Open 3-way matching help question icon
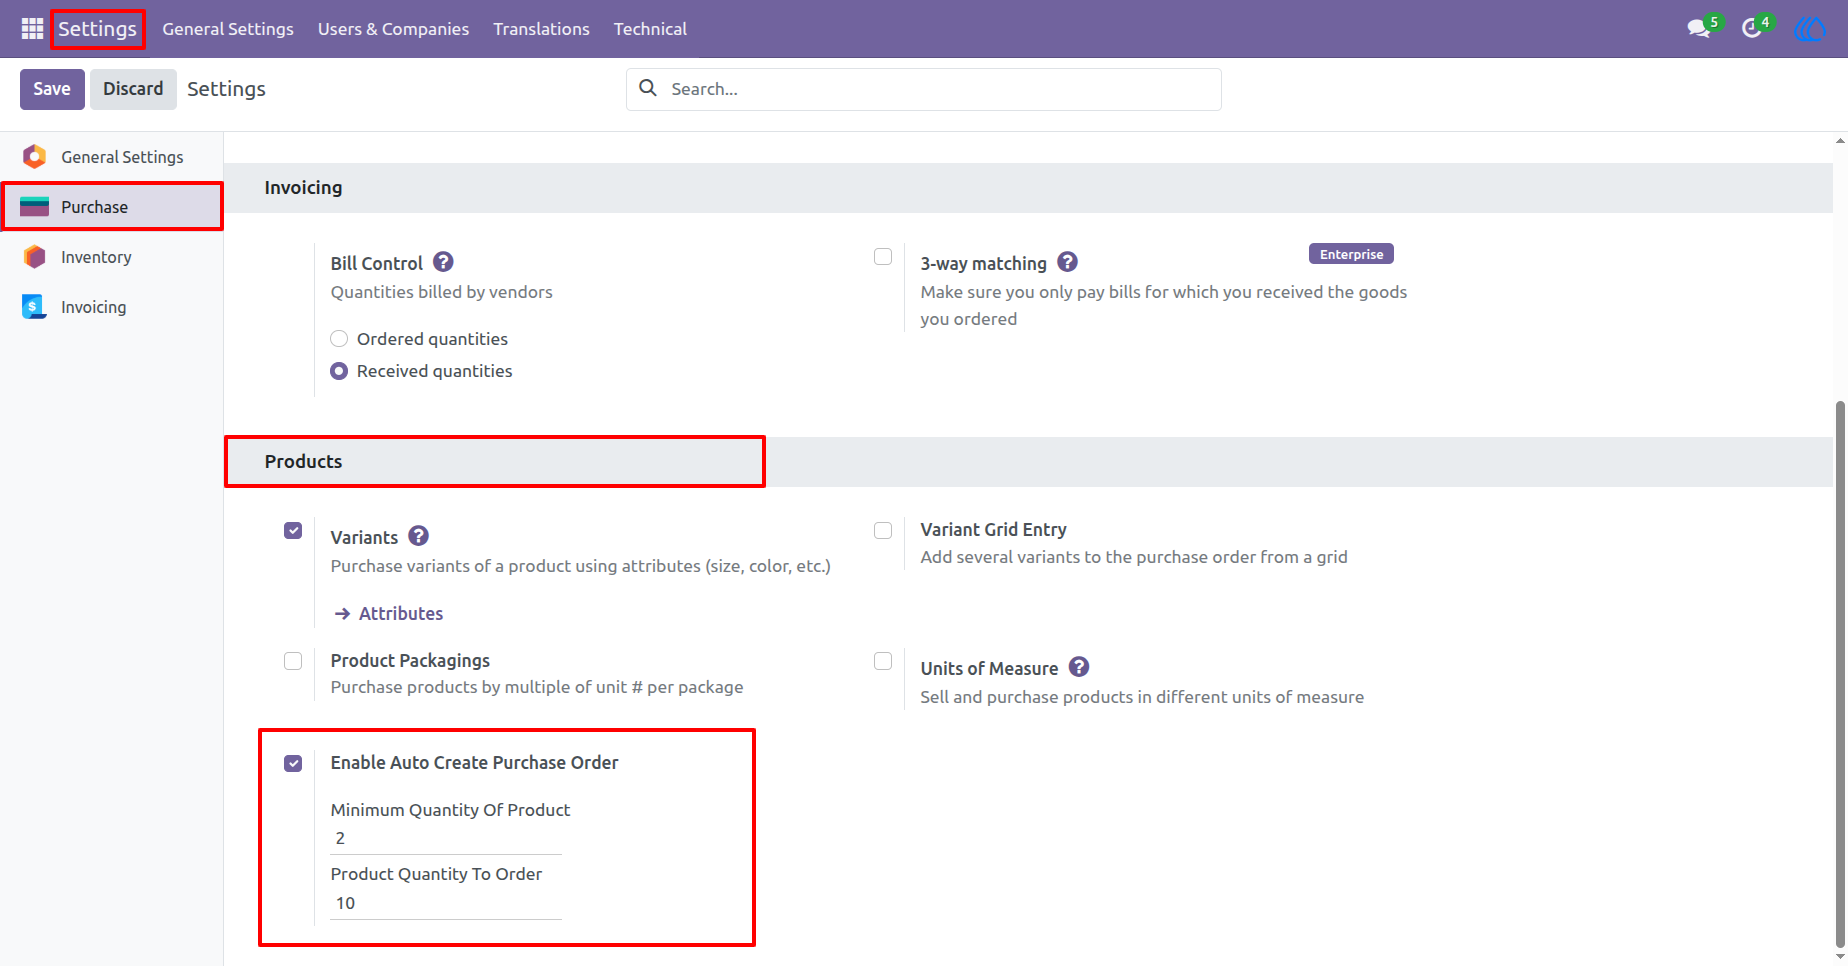Viewport: 1848px width, 966px height. tap(1067, 262)
